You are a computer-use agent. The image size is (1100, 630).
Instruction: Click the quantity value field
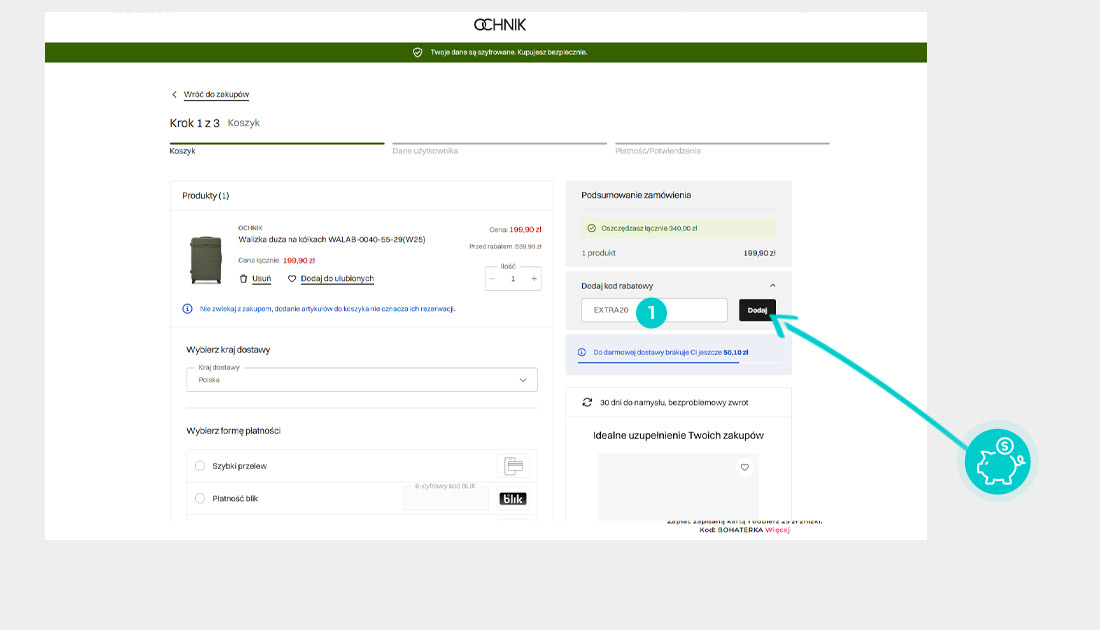click(513, 279)
